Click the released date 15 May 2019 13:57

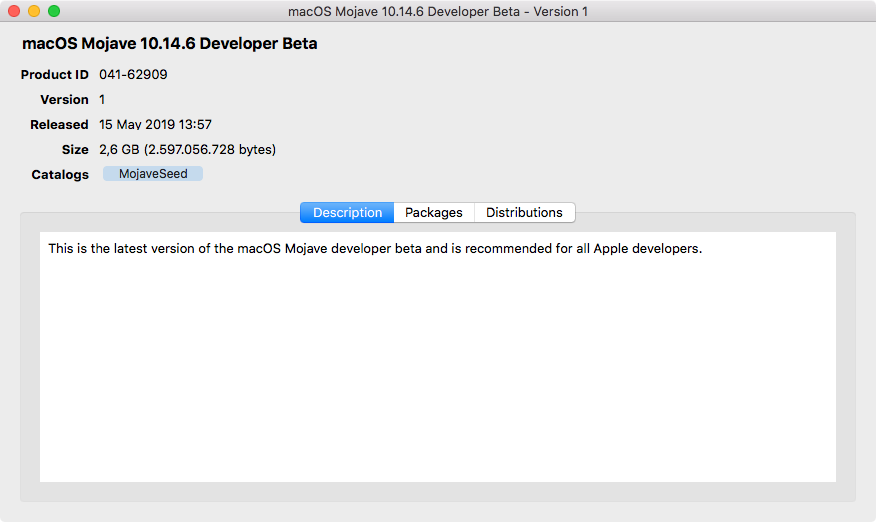click(x=155, y=125)
